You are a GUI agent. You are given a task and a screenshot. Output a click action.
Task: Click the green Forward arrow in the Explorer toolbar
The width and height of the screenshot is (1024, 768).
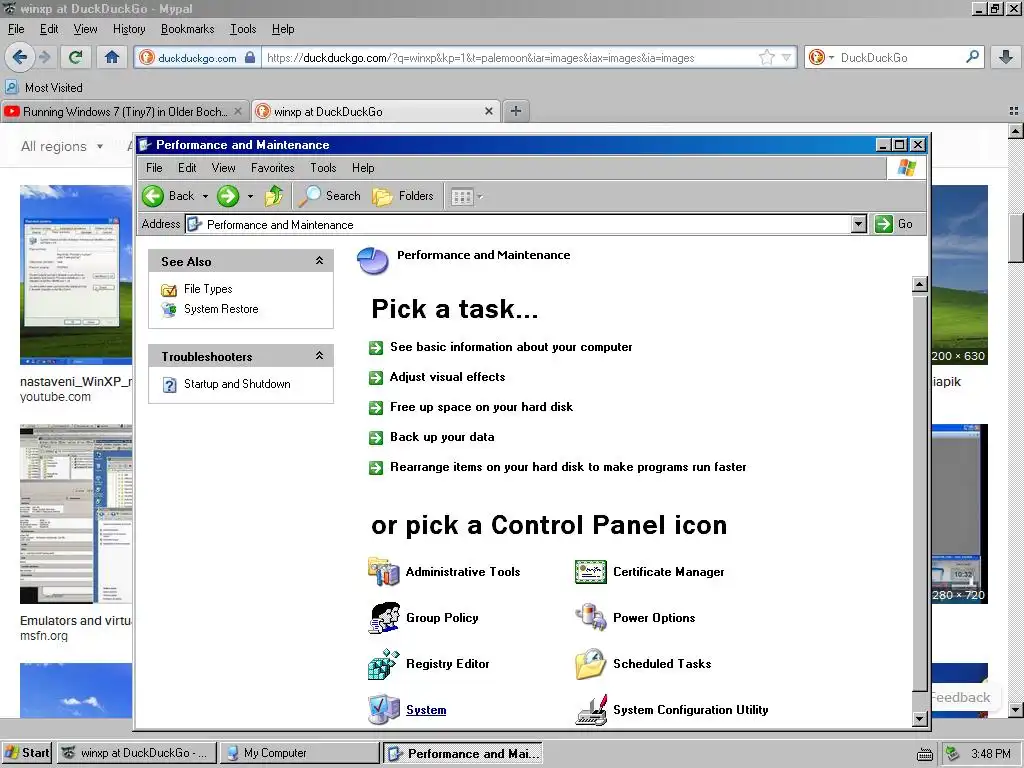tap(228, 196)
